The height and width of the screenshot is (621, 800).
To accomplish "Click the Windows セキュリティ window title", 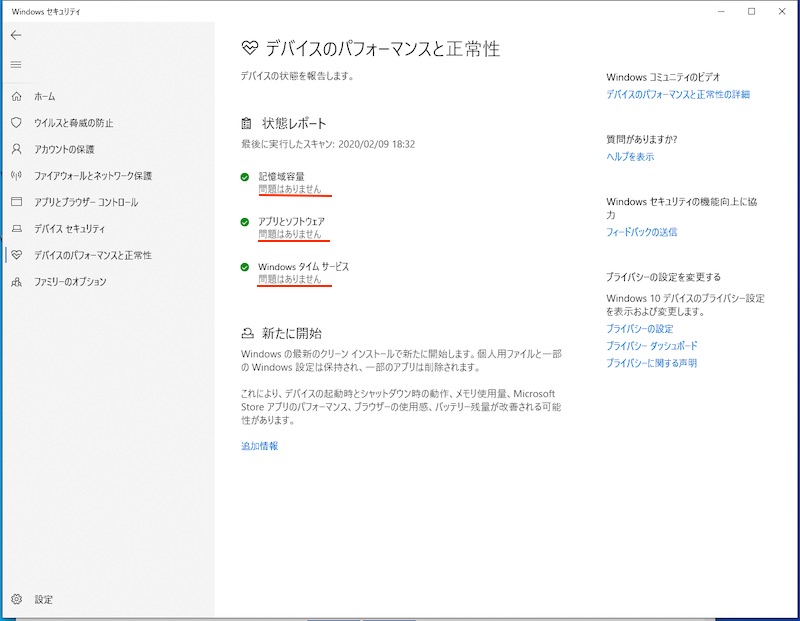I will click(x=46, y=11).
